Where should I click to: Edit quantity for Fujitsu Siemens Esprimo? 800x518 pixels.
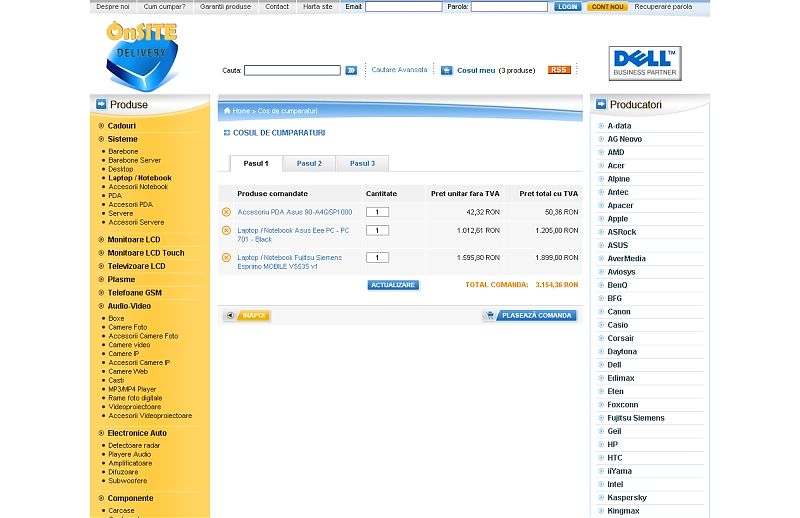click(378, 257)
